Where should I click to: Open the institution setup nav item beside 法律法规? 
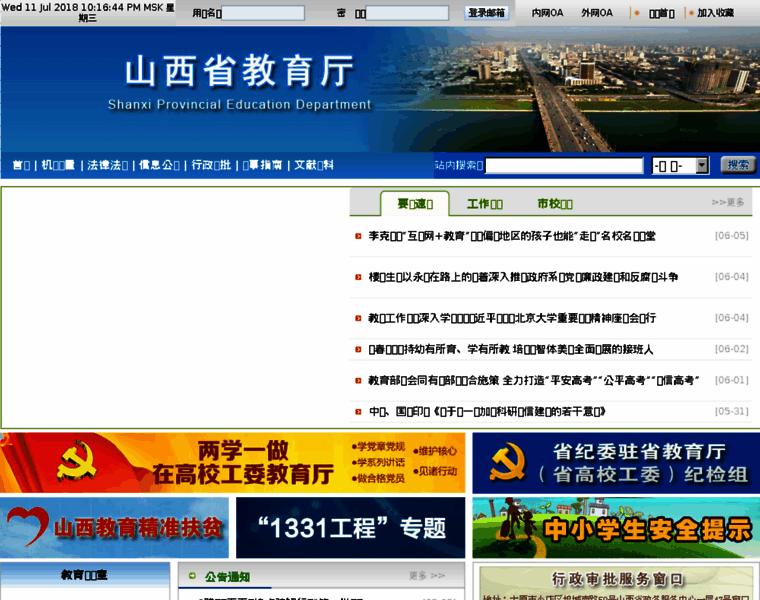coord(58,165)
